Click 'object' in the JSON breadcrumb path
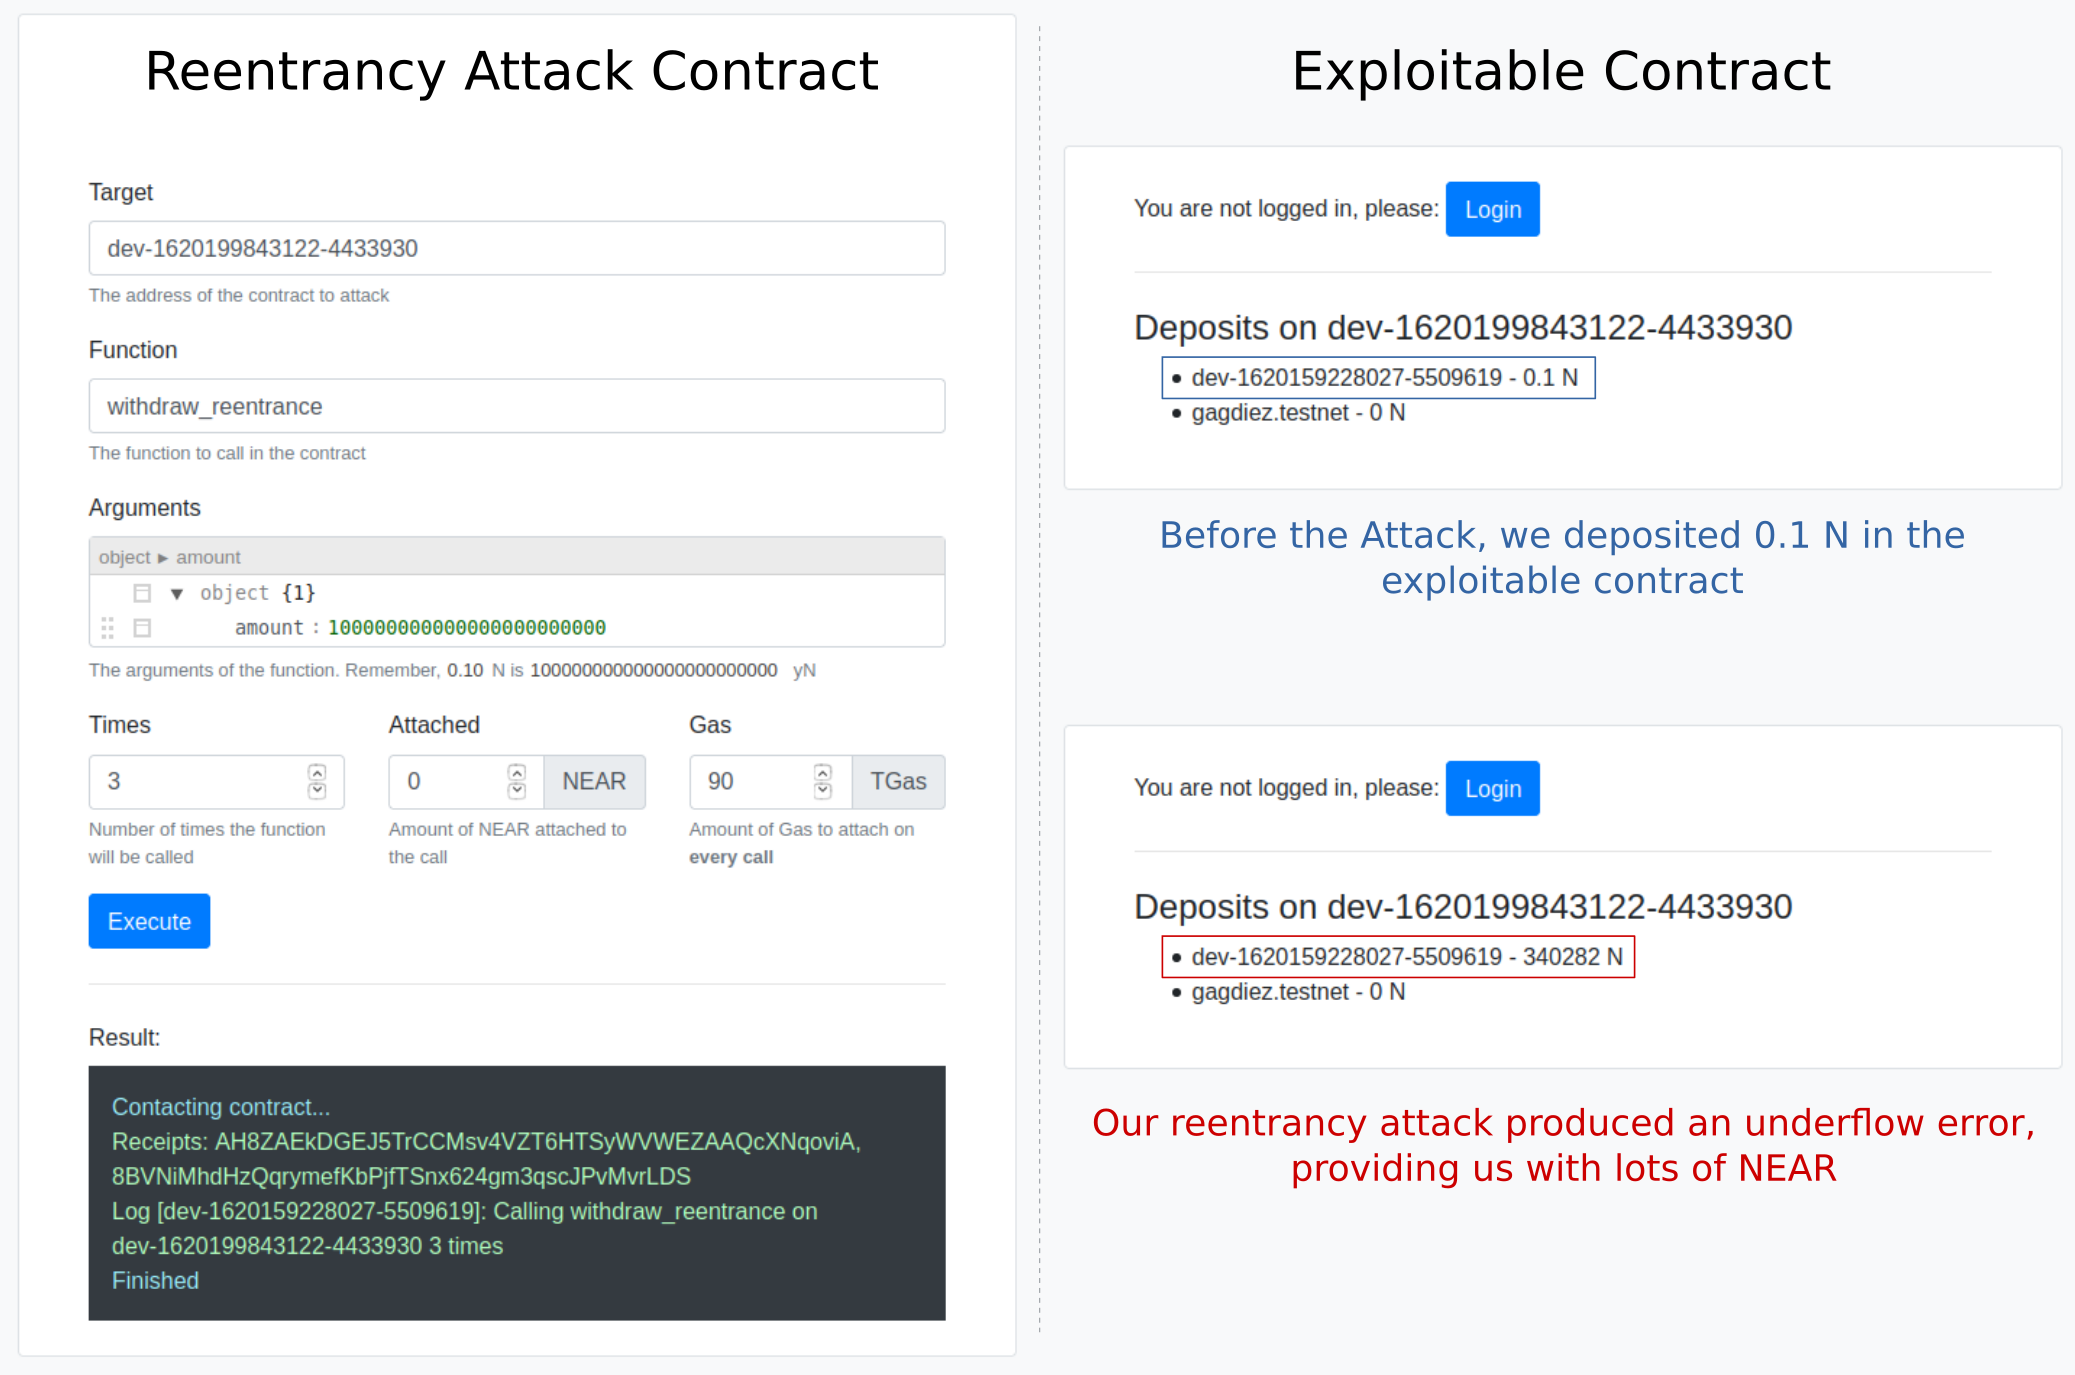 point(123,557)
